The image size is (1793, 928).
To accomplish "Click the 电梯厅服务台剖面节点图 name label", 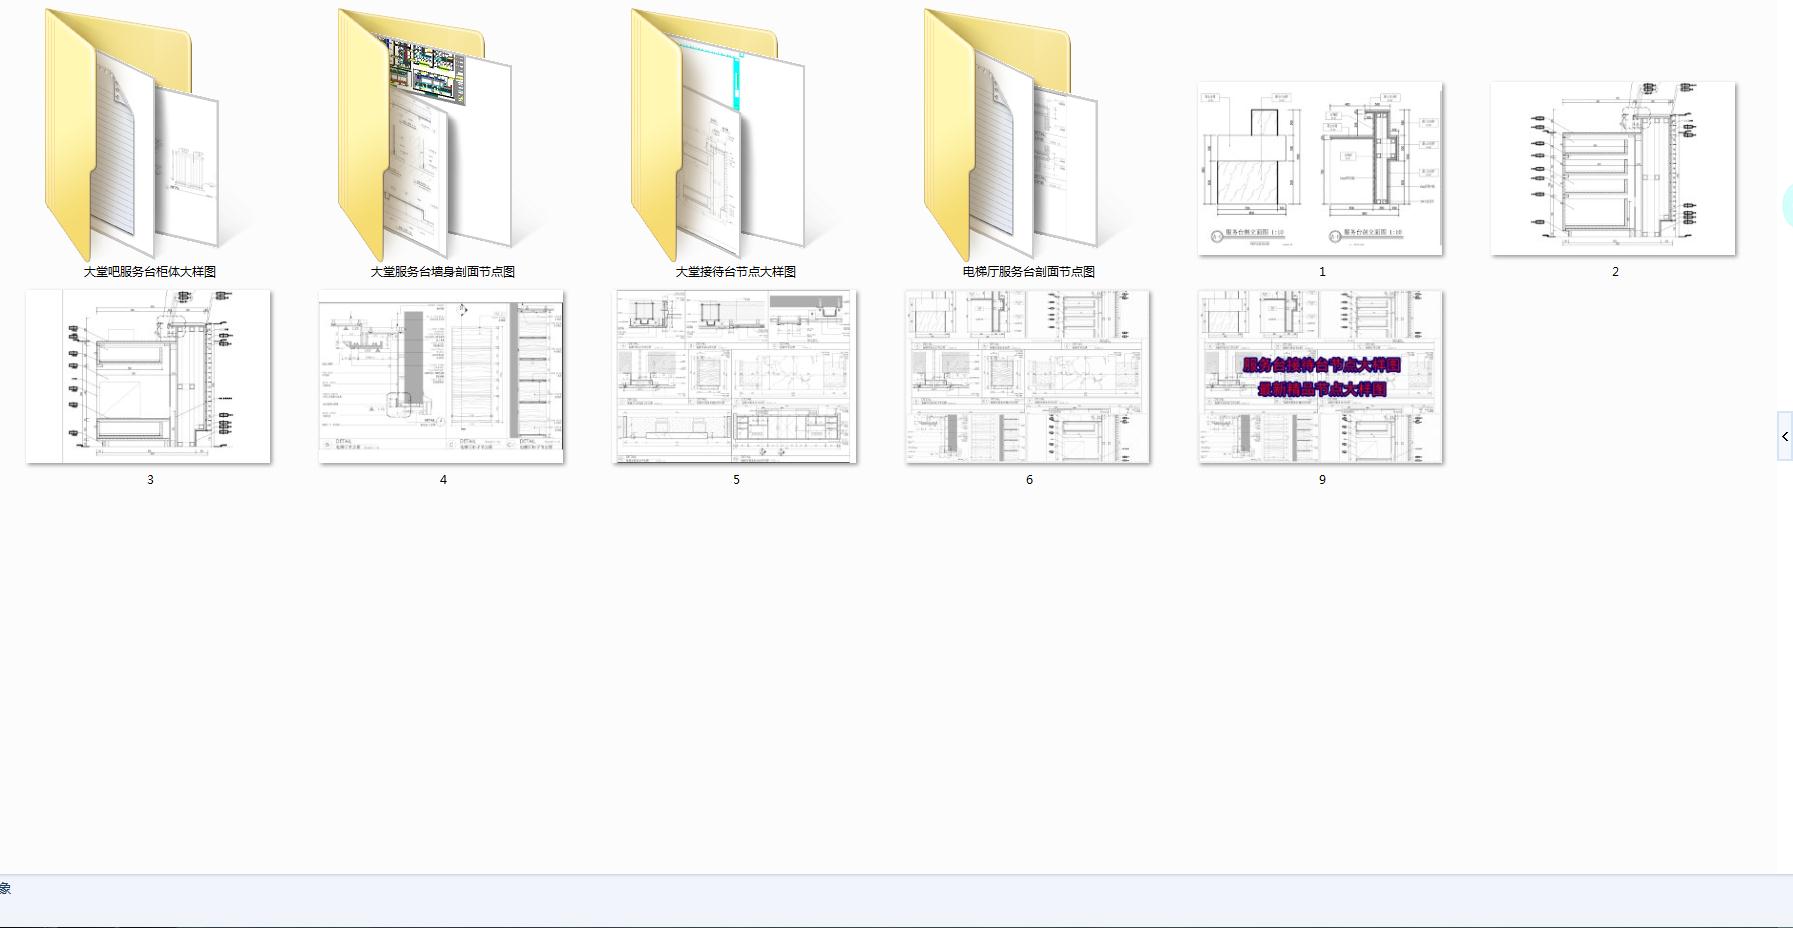I will [1029, 272].
